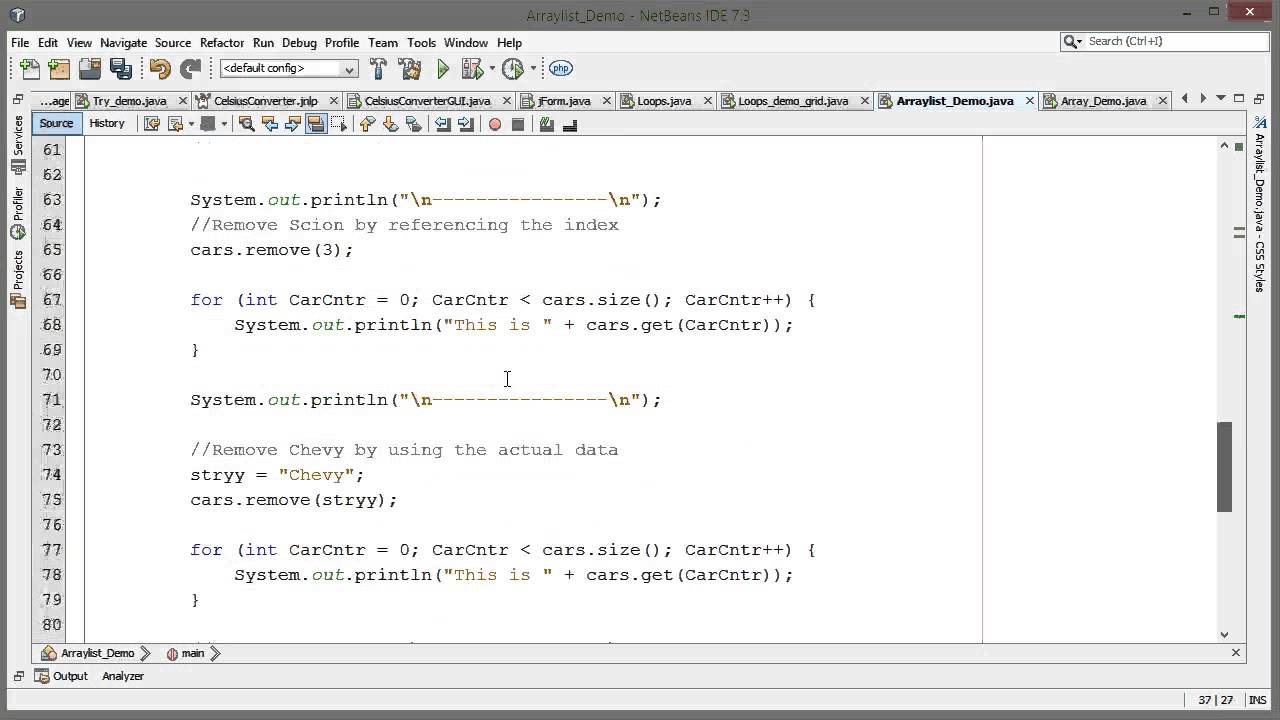Open the Refactor menu
The image size is (1280, 720).
point(221,43)
